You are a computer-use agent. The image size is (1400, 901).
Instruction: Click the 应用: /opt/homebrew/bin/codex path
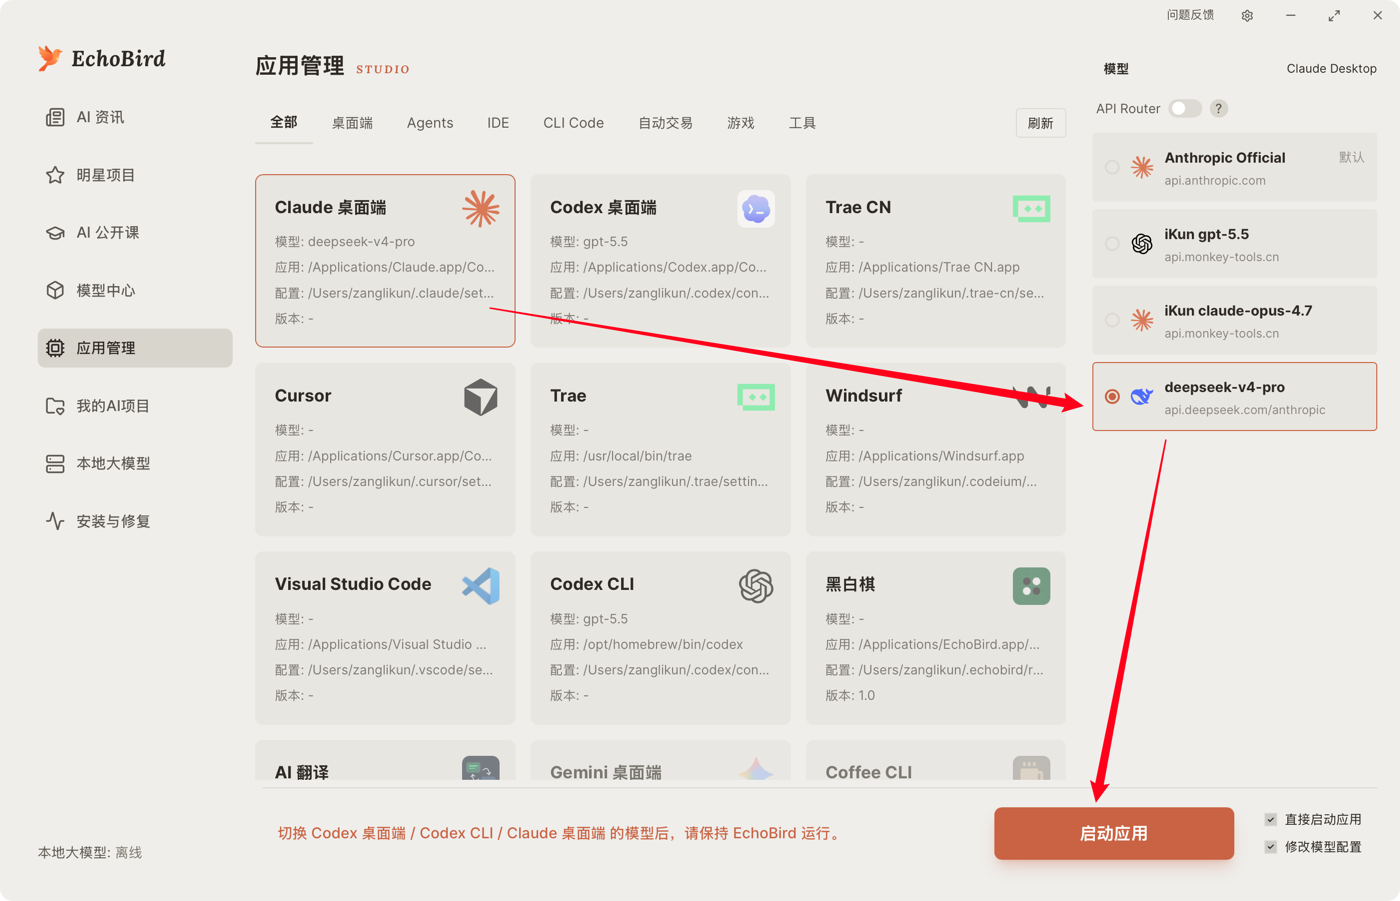point(647,645)
